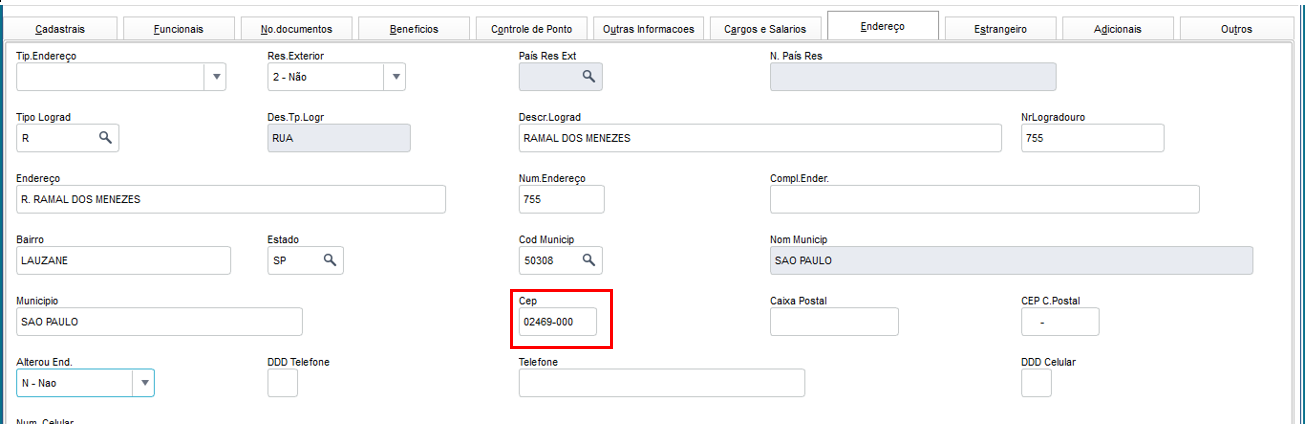
Task: Click the Des.Tp.Logr field showing RUA
Action: click(339, 138)
